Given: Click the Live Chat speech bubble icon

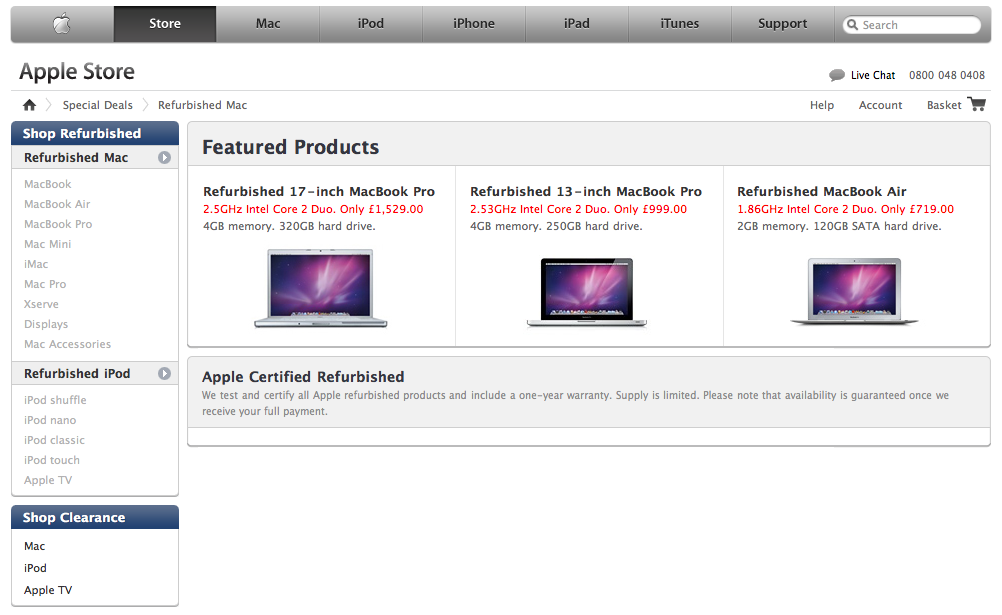Looking at the screenshot, I should tap(836, 75).
